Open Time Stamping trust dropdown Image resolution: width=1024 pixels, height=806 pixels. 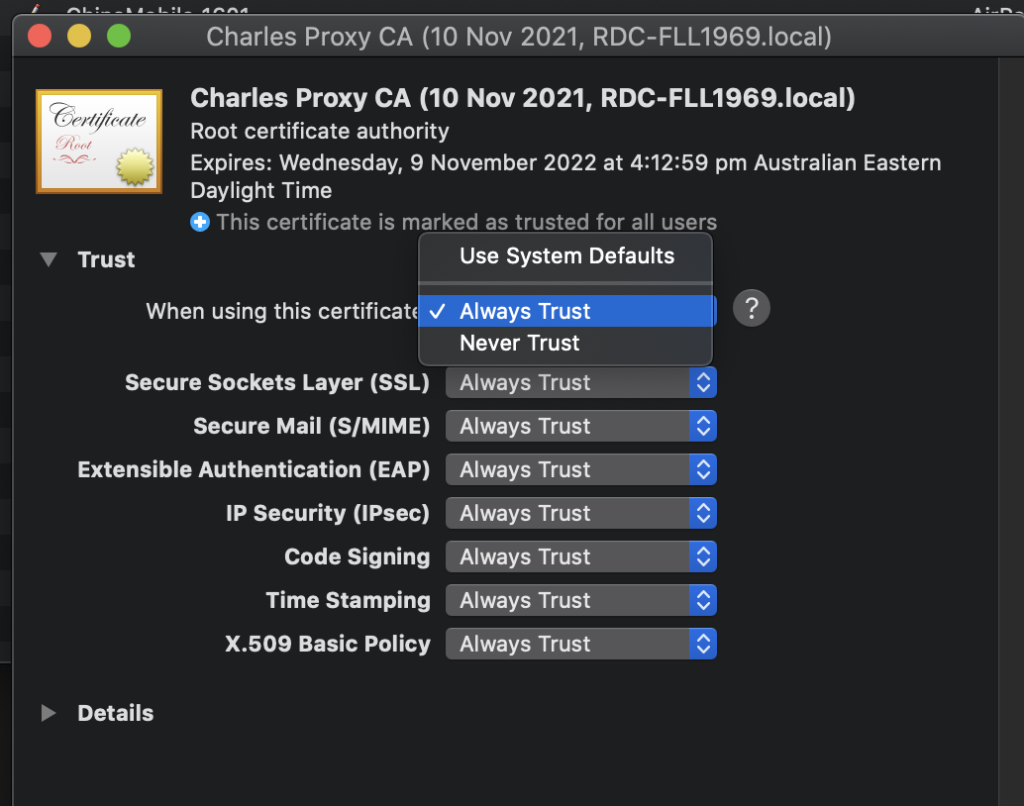581,600
